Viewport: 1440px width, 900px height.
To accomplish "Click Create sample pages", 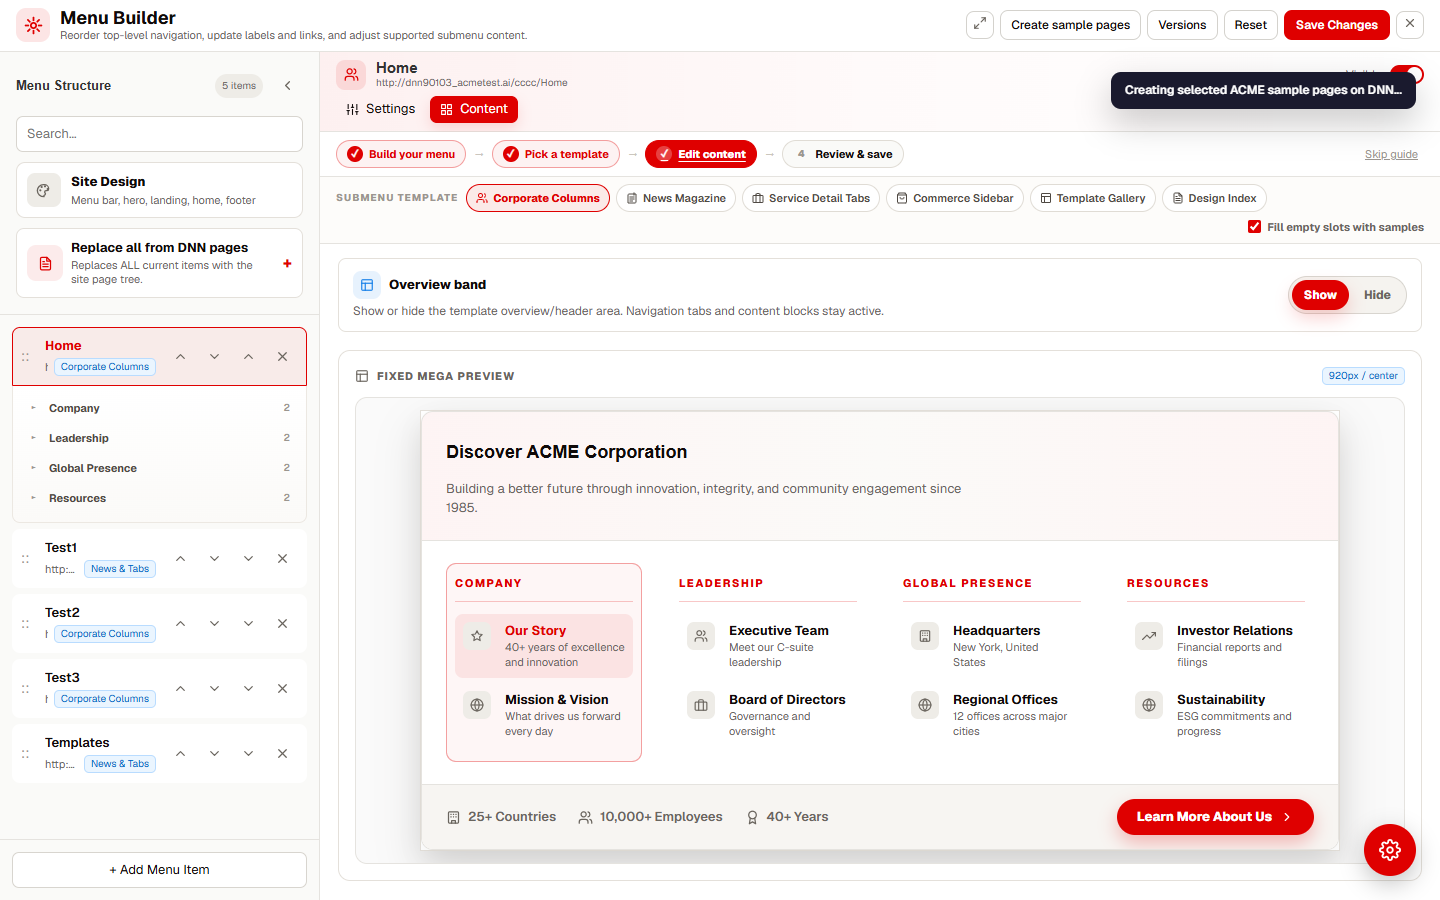I will click(1070, 25).
